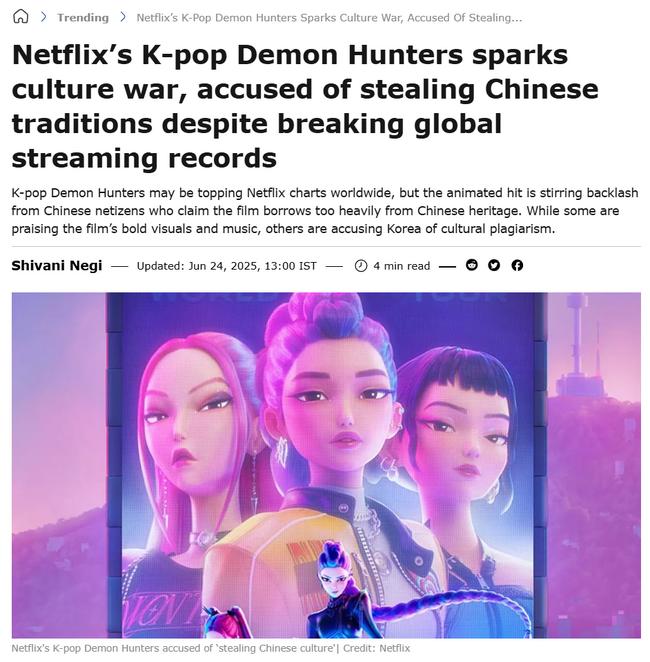Click the '4 min read' label

tap(401, 266)
